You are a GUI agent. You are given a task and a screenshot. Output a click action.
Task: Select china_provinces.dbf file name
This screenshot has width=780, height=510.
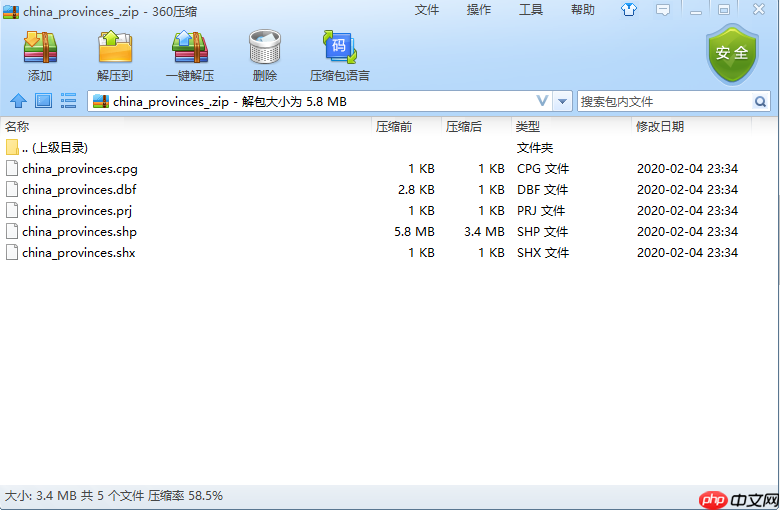[x=79, y=190]
